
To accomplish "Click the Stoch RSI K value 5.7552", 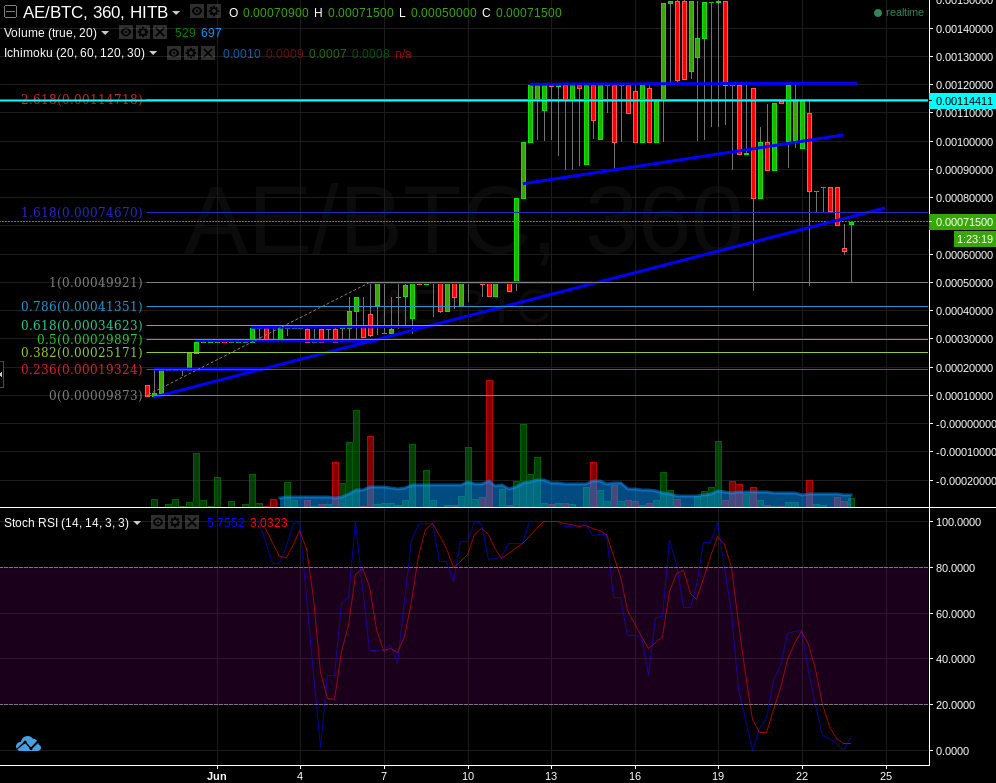I will tap(225, 523).
